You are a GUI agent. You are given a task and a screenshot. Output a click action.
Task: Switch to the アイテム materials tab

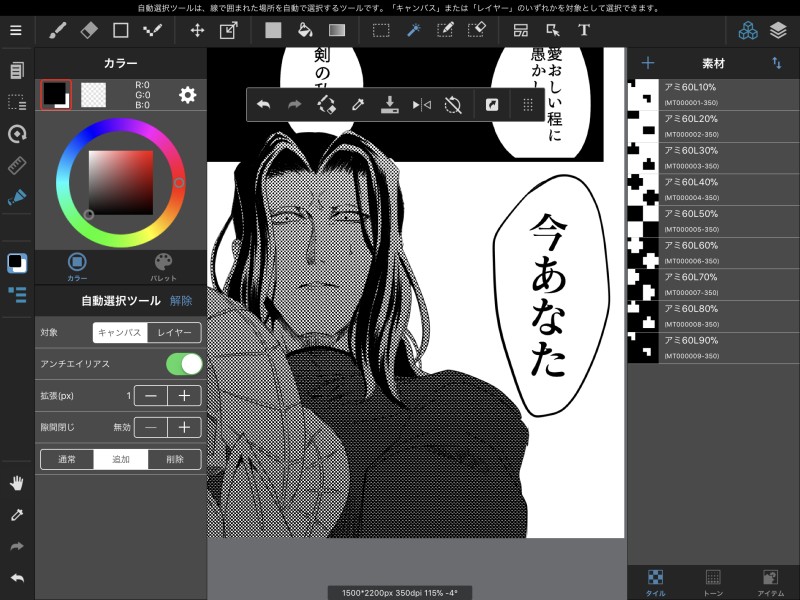click(770, 583)
